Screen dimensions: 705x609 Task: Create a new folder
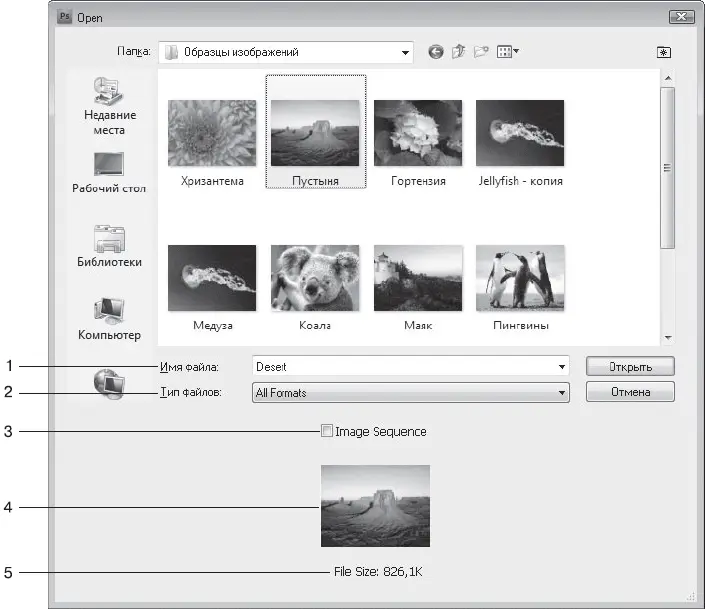(481, 52)
